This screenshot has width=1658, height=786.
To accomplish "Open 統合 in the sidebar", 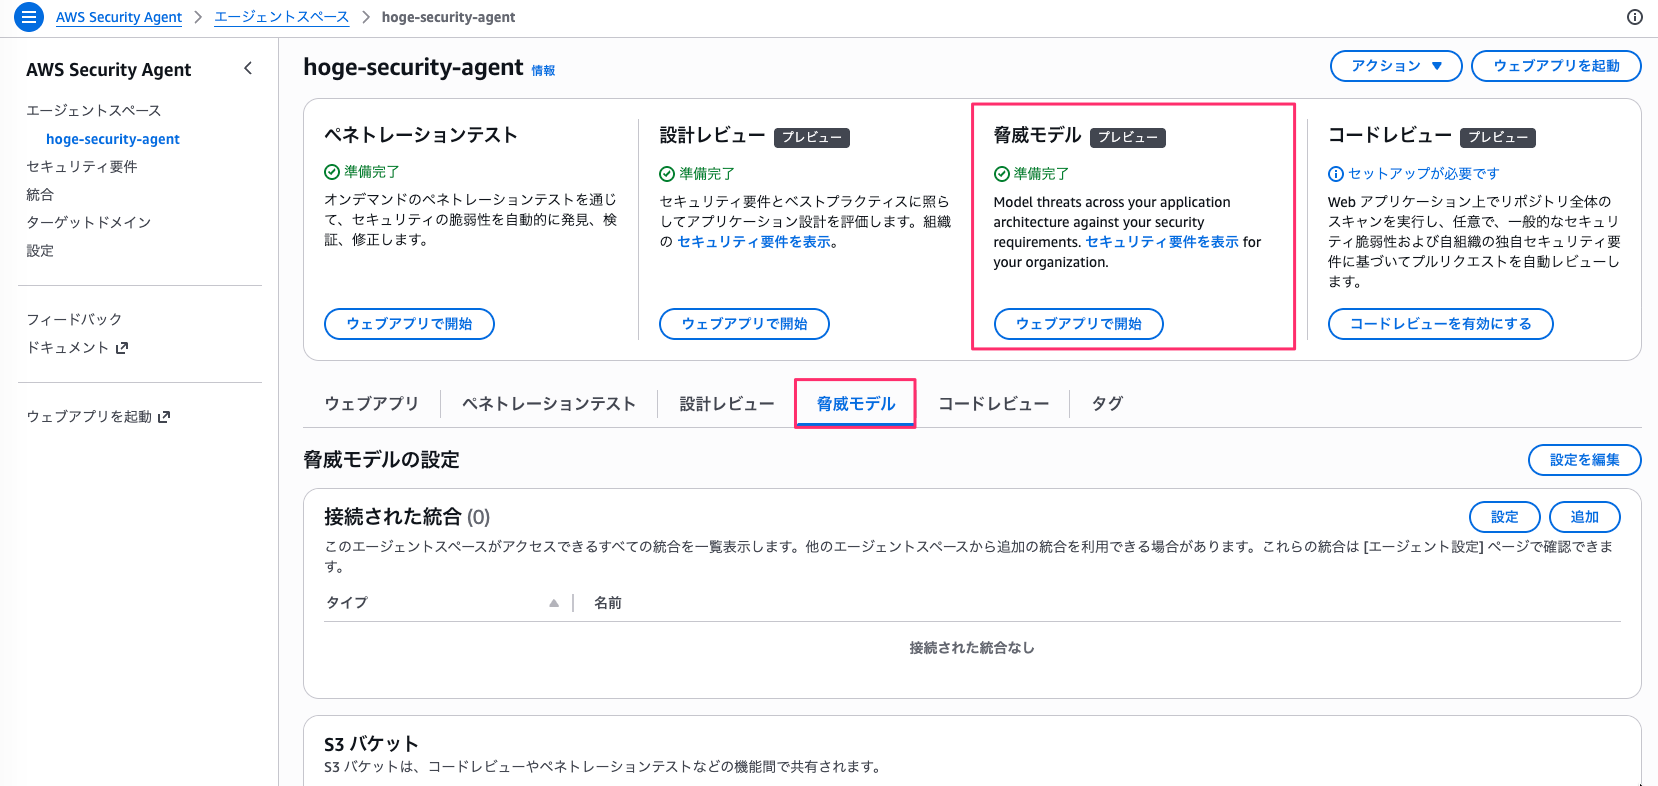I will 40,194.
